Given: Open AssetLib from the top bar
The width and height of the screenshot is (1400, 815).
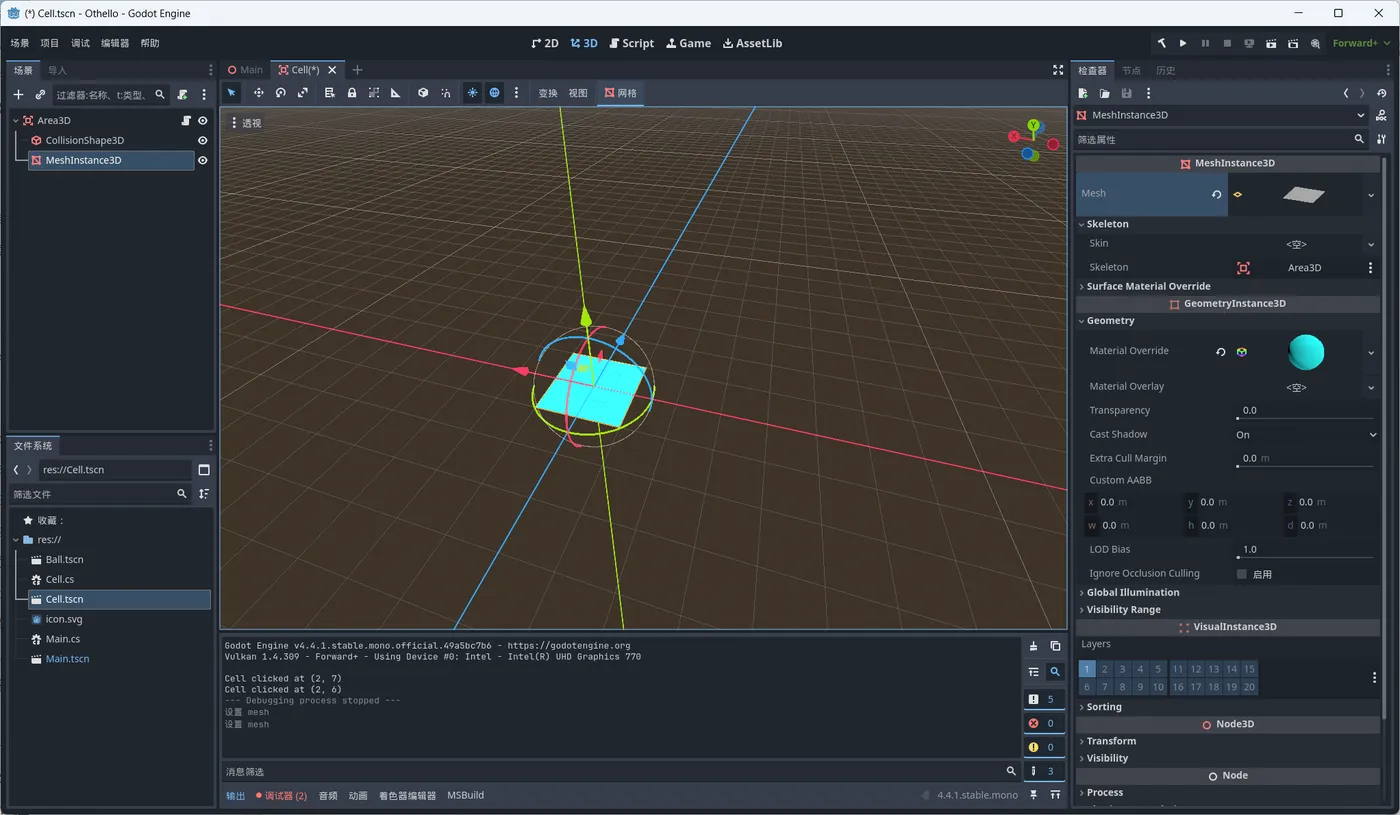Looking at the screenshot, I should [752, 43].
